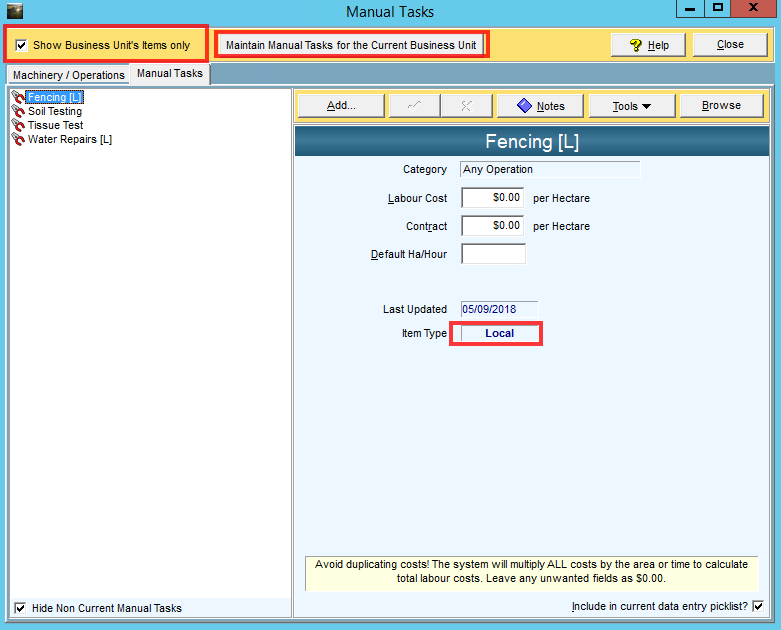Click the Labour Cost input field
This screenshot has width=781, height=630.
493,198
